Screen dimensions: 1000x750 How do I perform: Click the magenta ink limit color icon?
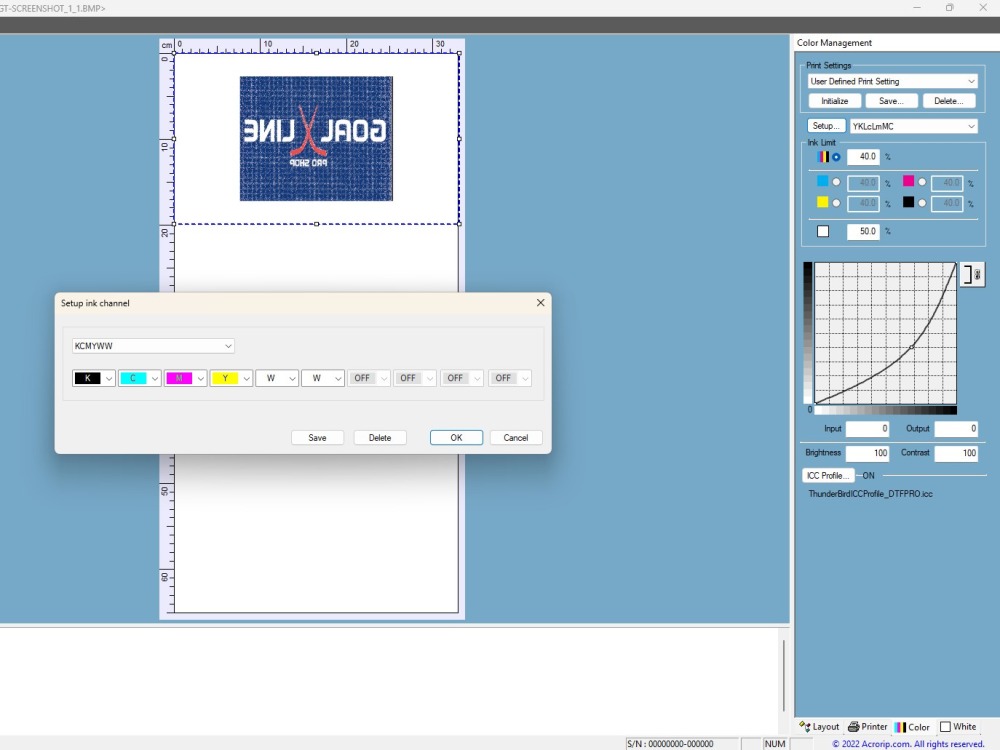(x=908, y=182)
